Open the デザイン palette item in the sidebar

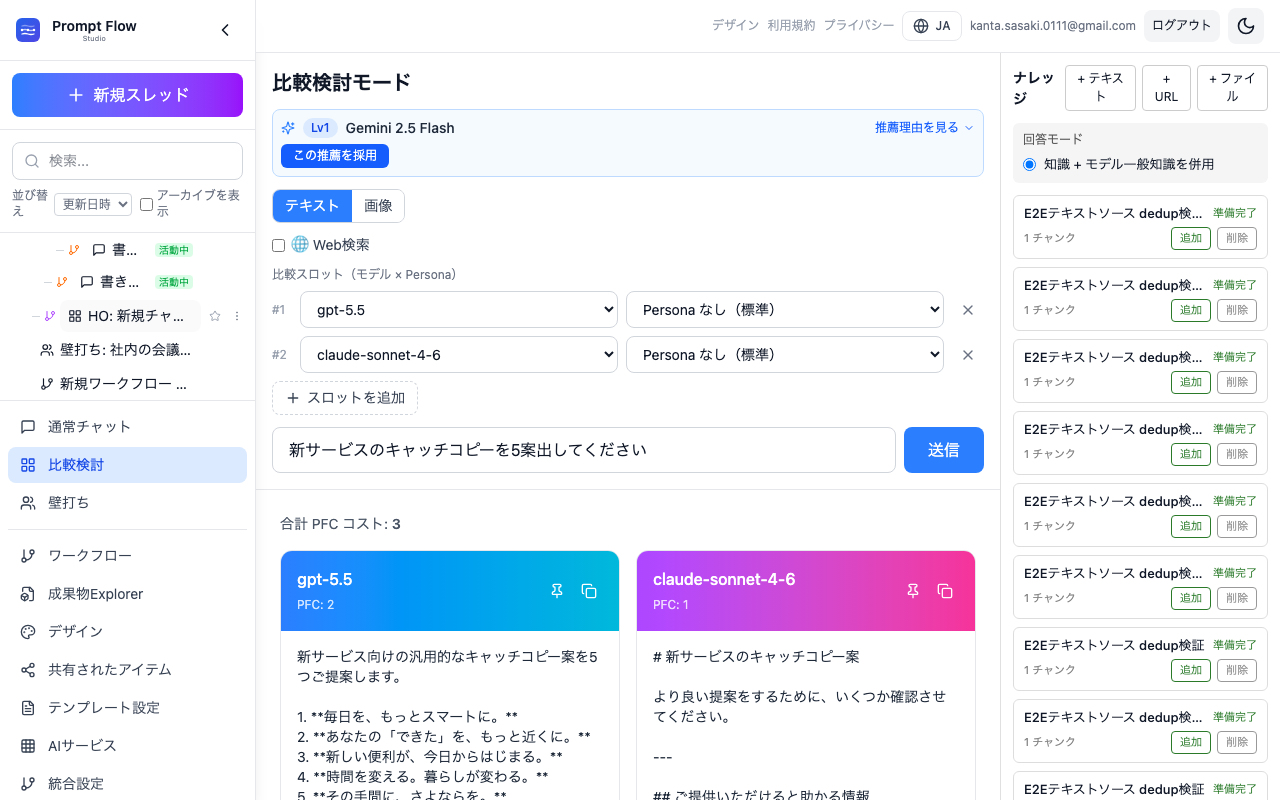point(127,632)
